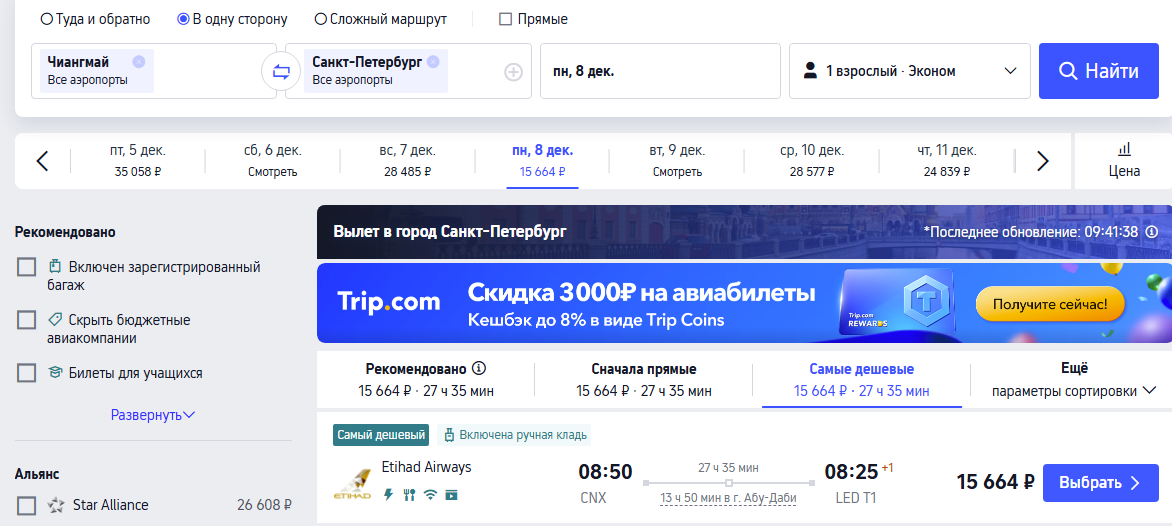Image resolution: width=1172 pixels, height=526 pixels.
Task: Click info icon next to Рекомендовано sort
Action: tap(479, 368)
